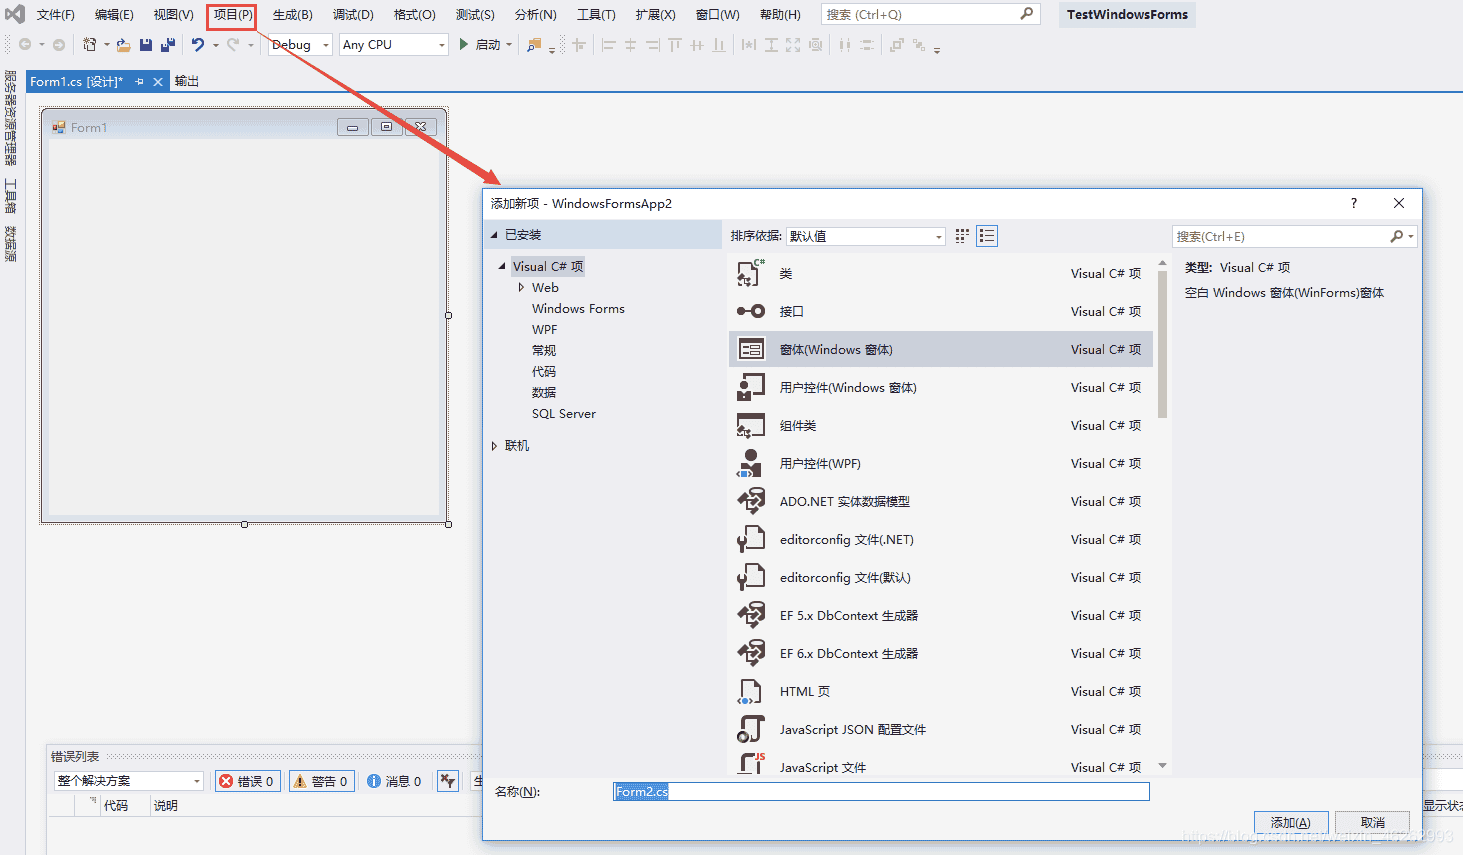Click the Redo arrow toolbar icon
1463x855 pixels.
[229, 44]
